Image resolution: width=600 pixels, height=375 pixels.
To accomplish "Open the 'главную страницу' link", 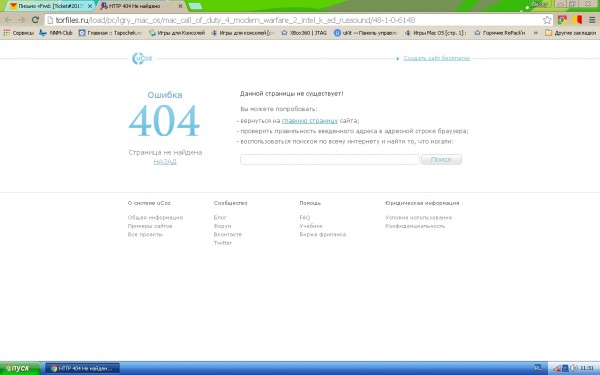I will click(310, 121).
